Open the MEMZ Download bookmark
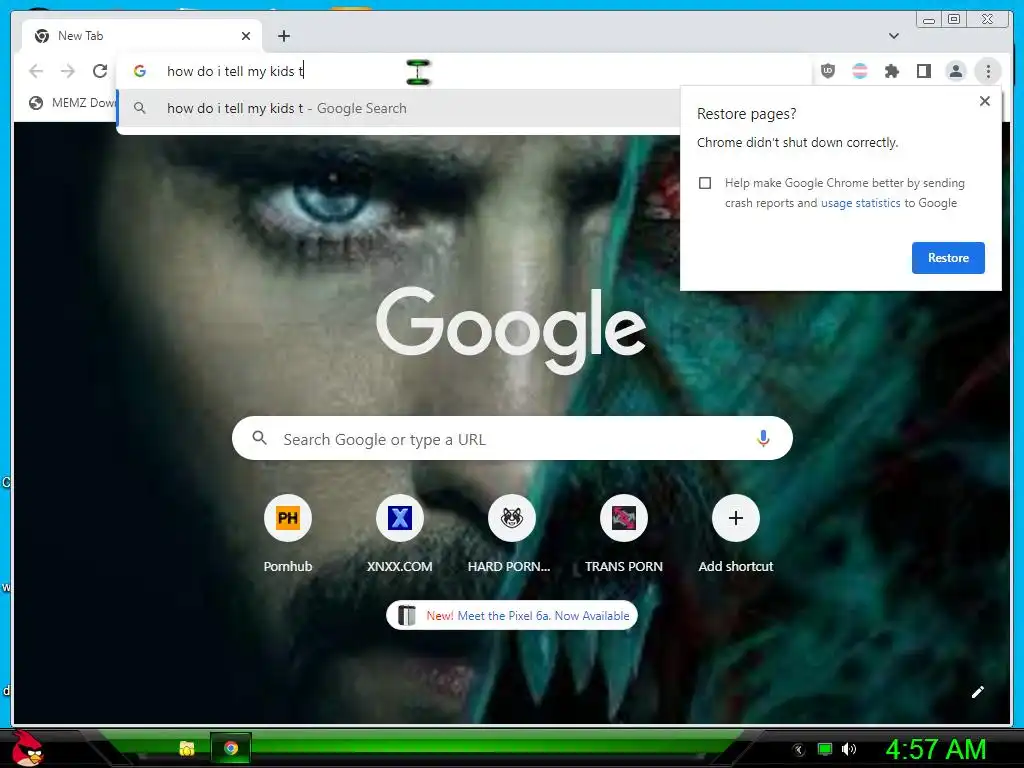 72,103
